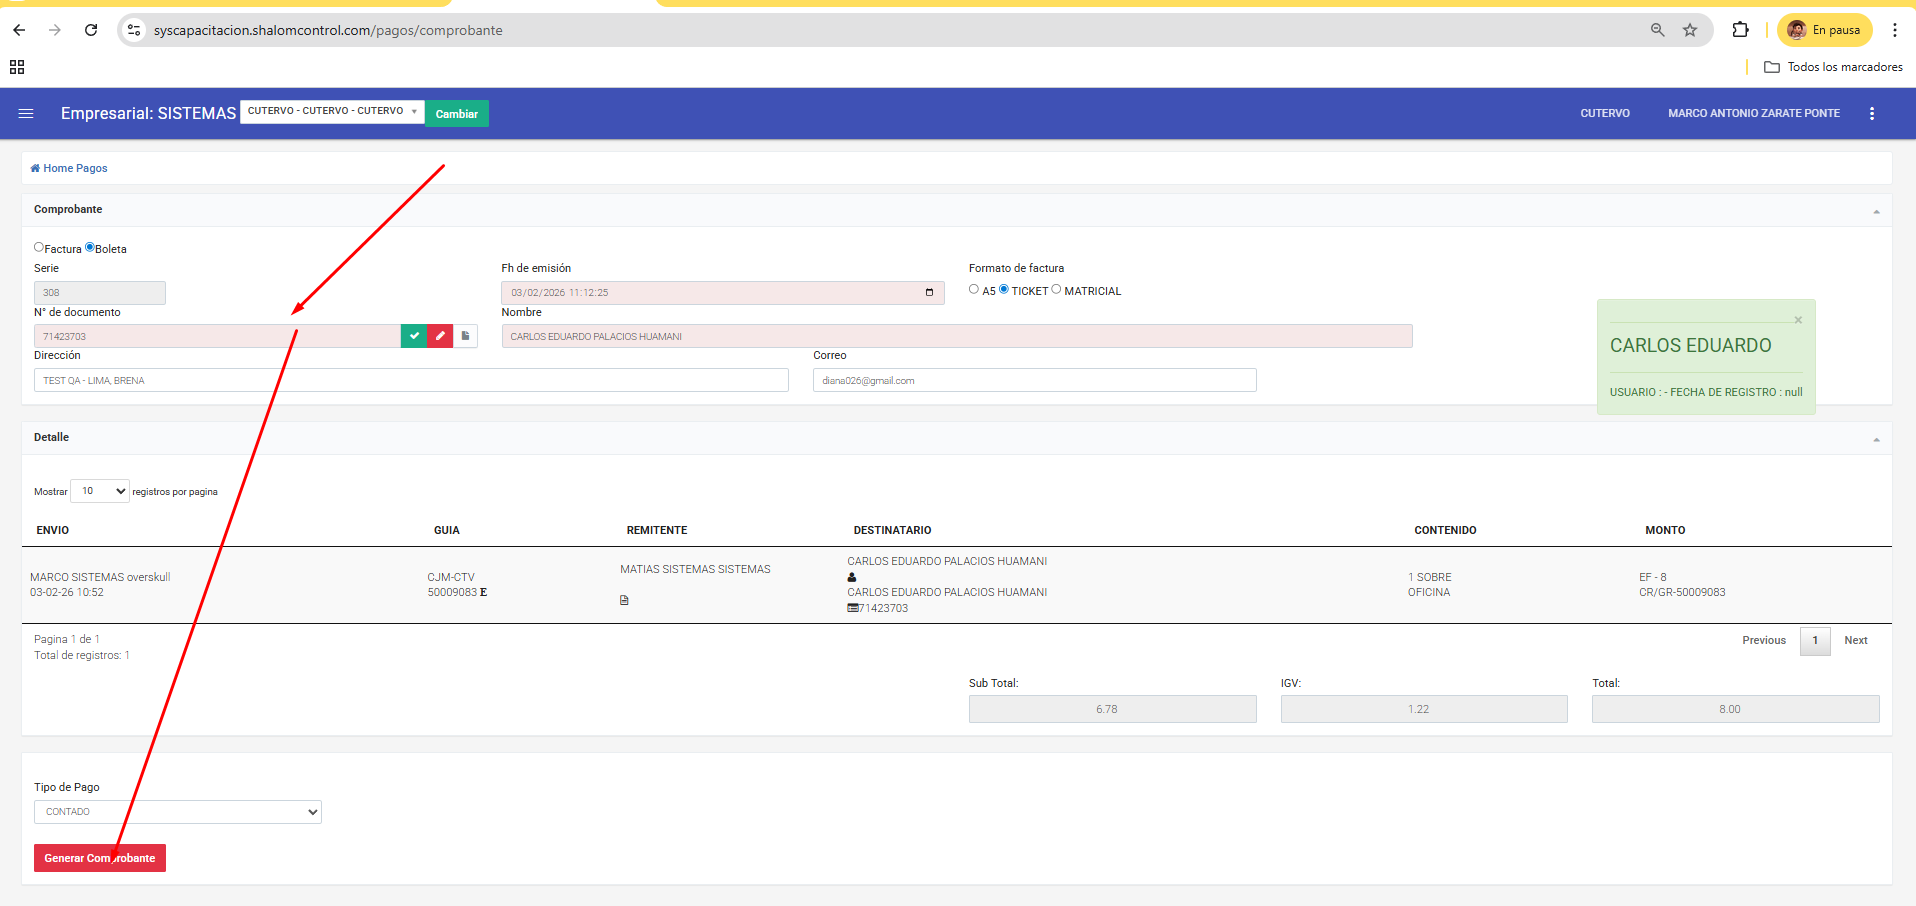Expand the registros por pagina dropdown
This screenshot has width=1916, height=906.
click(100, 491)
